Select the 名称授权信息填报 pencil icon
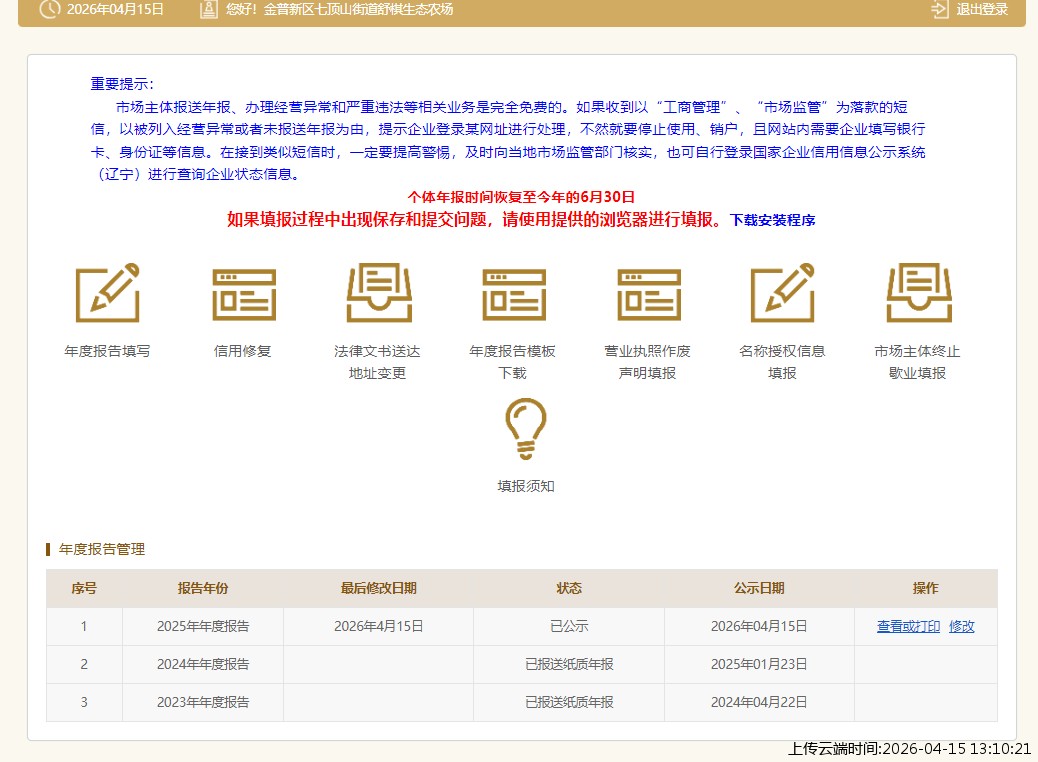The width and height of the screenshot is (1038, 762). coord(783,293)
